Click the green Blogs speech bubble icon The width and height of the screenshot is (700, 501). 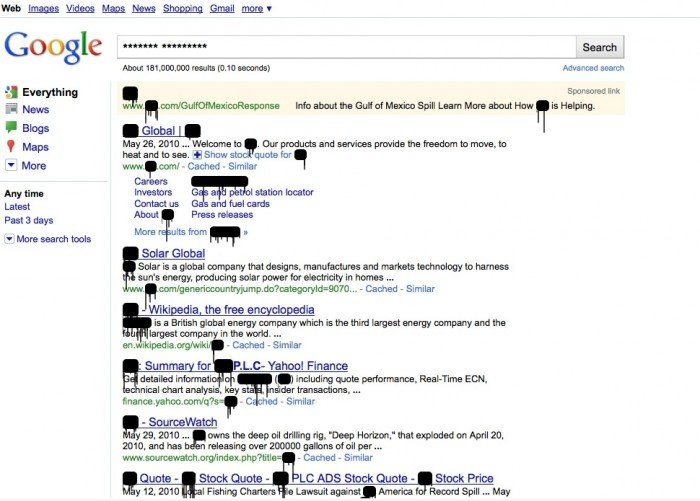(x=11, y=127)
